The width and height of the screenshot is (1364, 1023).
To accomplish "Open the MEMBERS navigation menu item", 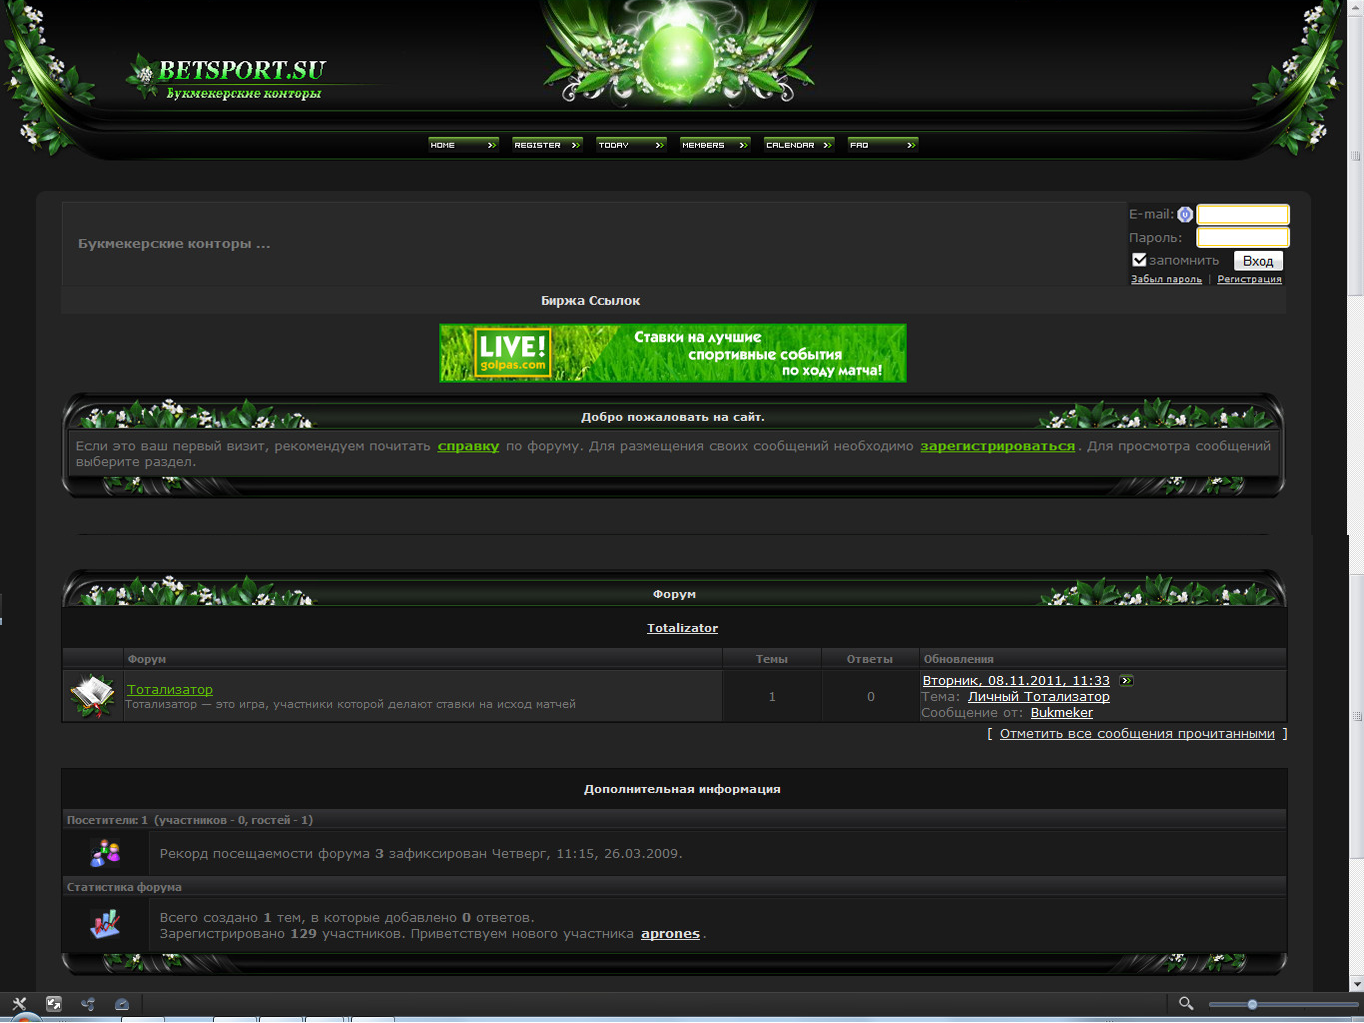I will click(715, 145).
